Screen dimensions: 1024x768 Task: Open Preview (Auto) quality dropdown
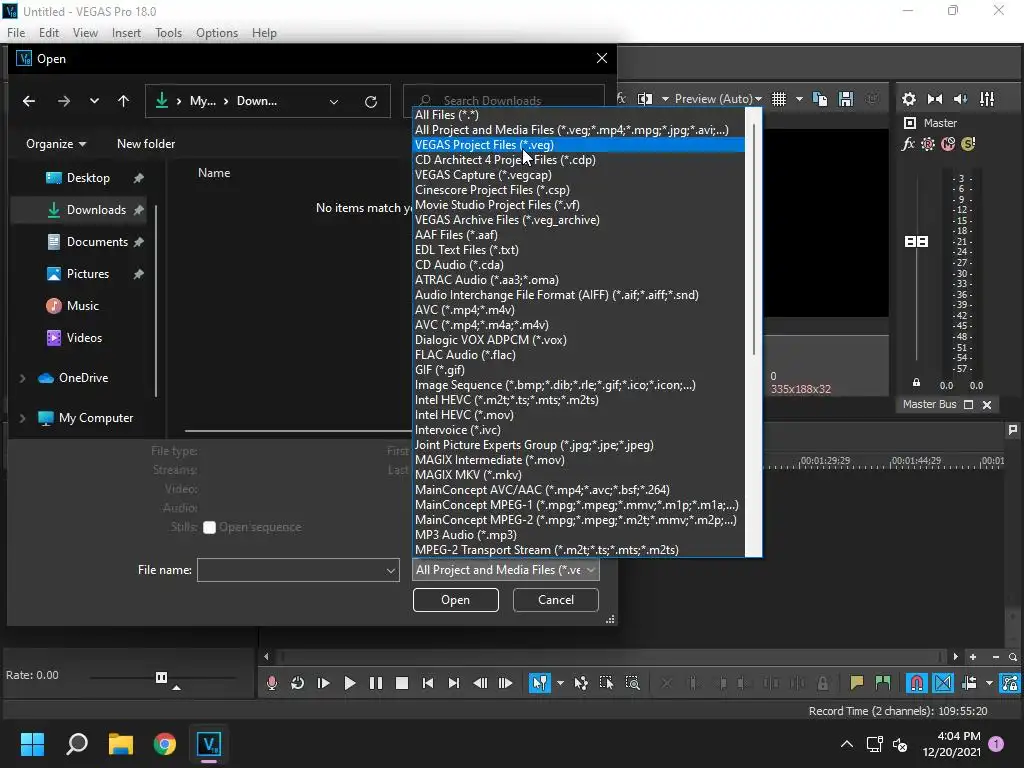(x=718, y=99)
